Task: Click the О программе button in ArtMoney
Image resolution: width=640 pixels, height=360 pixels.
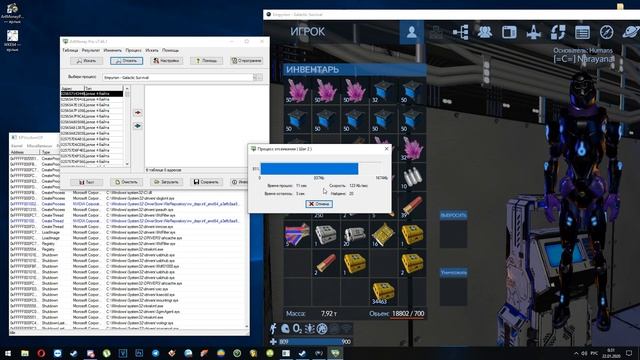Action: tap(247, 61)
